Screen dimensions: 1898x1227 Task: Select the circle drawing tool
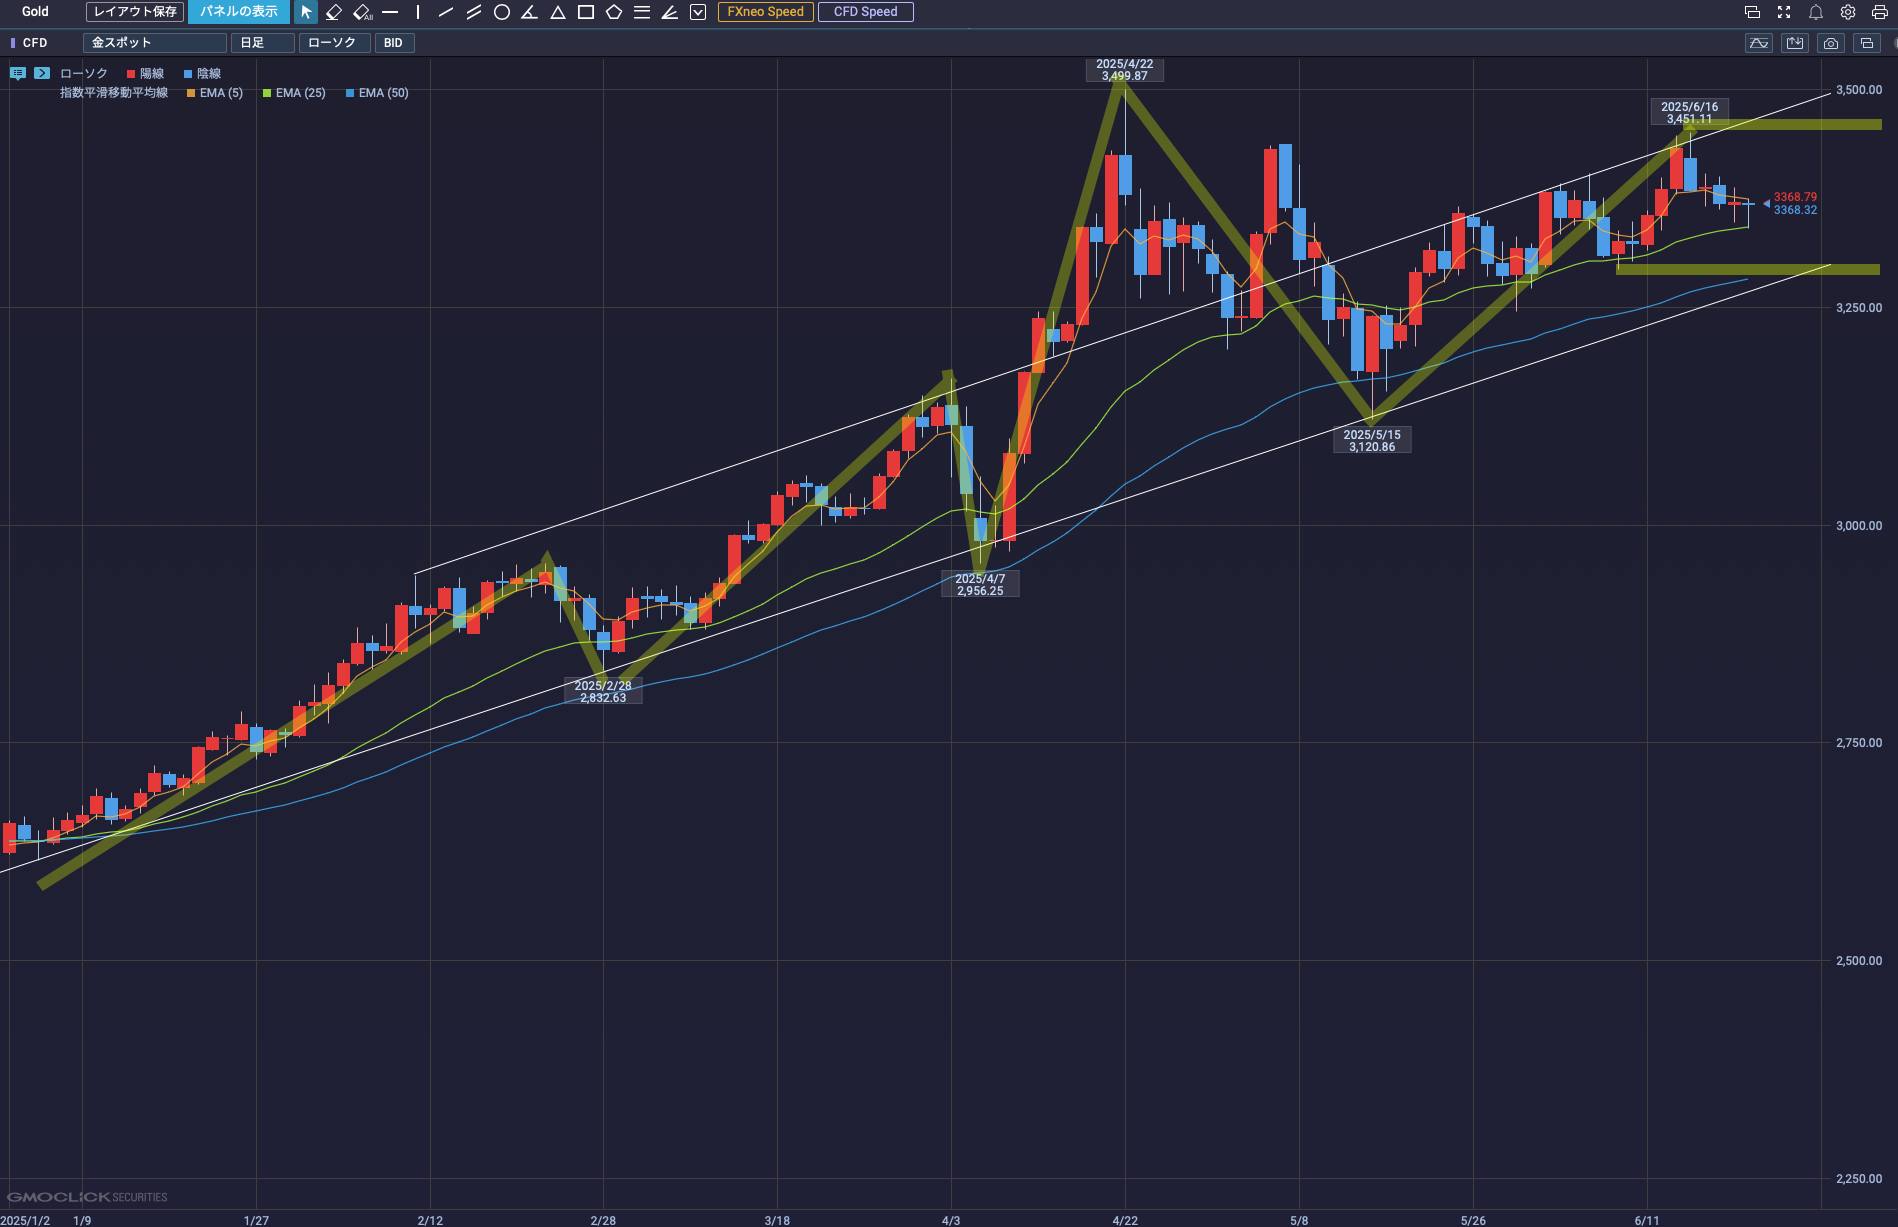(x=502, y=12)
